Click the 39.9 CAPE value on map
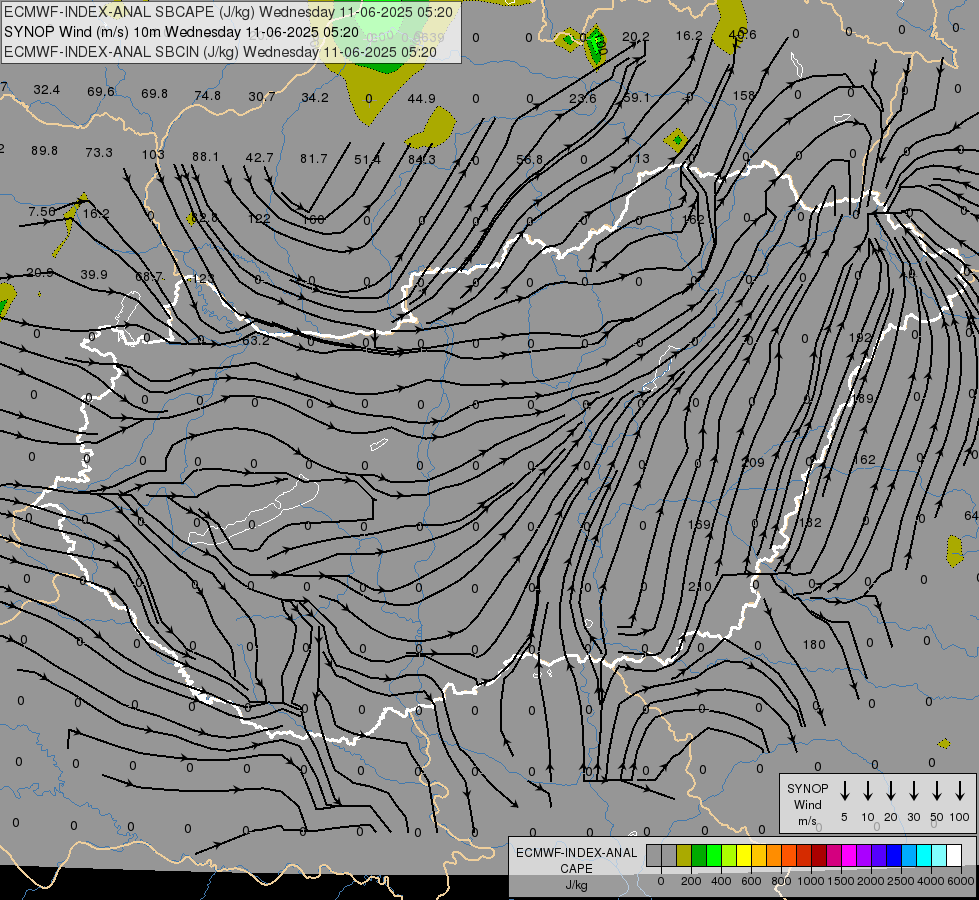The image size is (979, 900). click(94, 275)
